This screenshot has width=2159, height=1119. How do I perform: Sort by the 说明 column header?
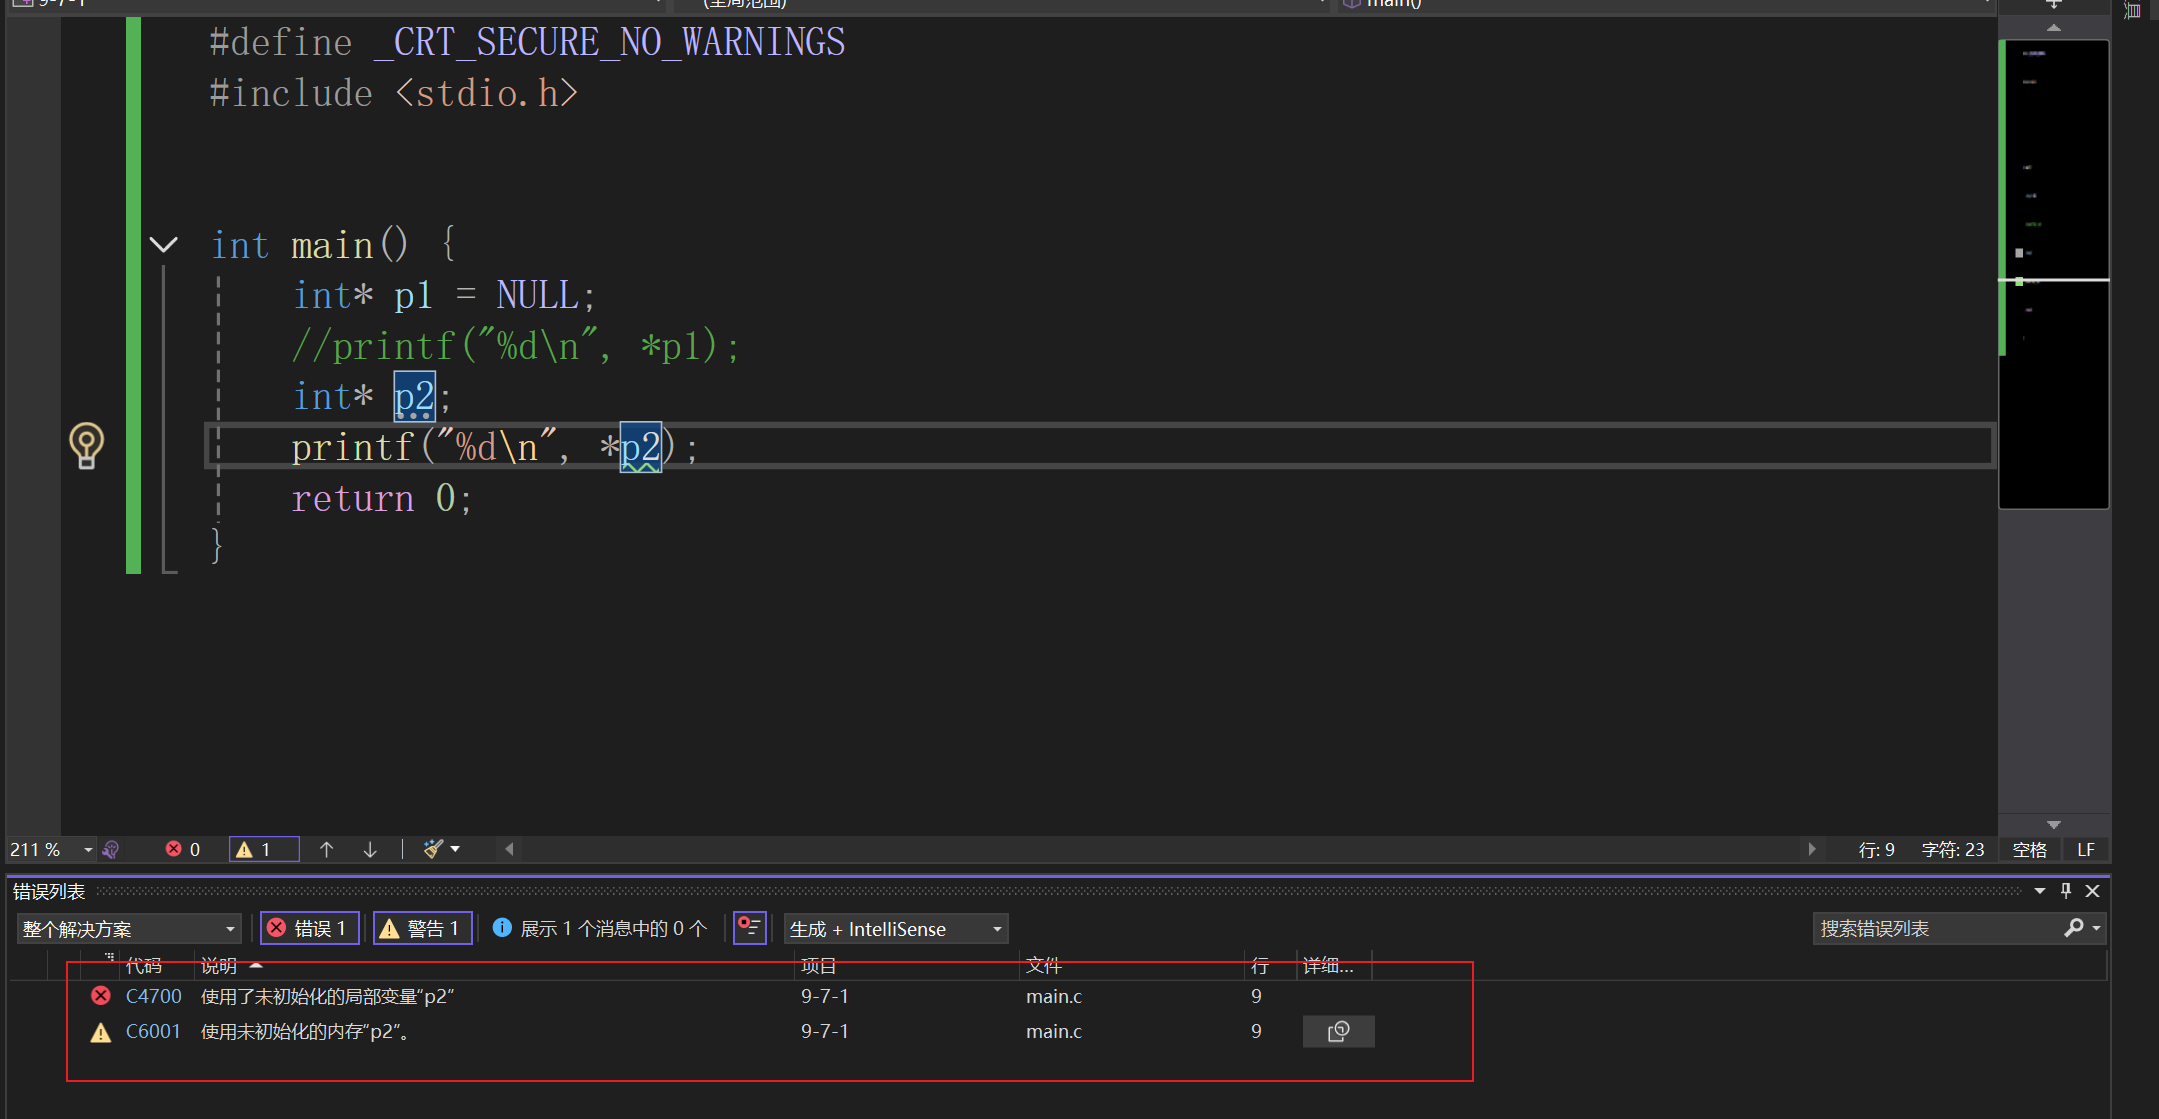point(220,965)
